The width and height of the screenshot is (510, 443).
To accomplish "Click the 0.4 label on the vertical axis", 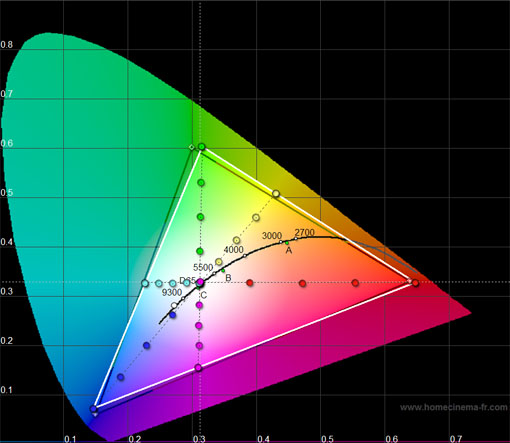I will point(7,242).
